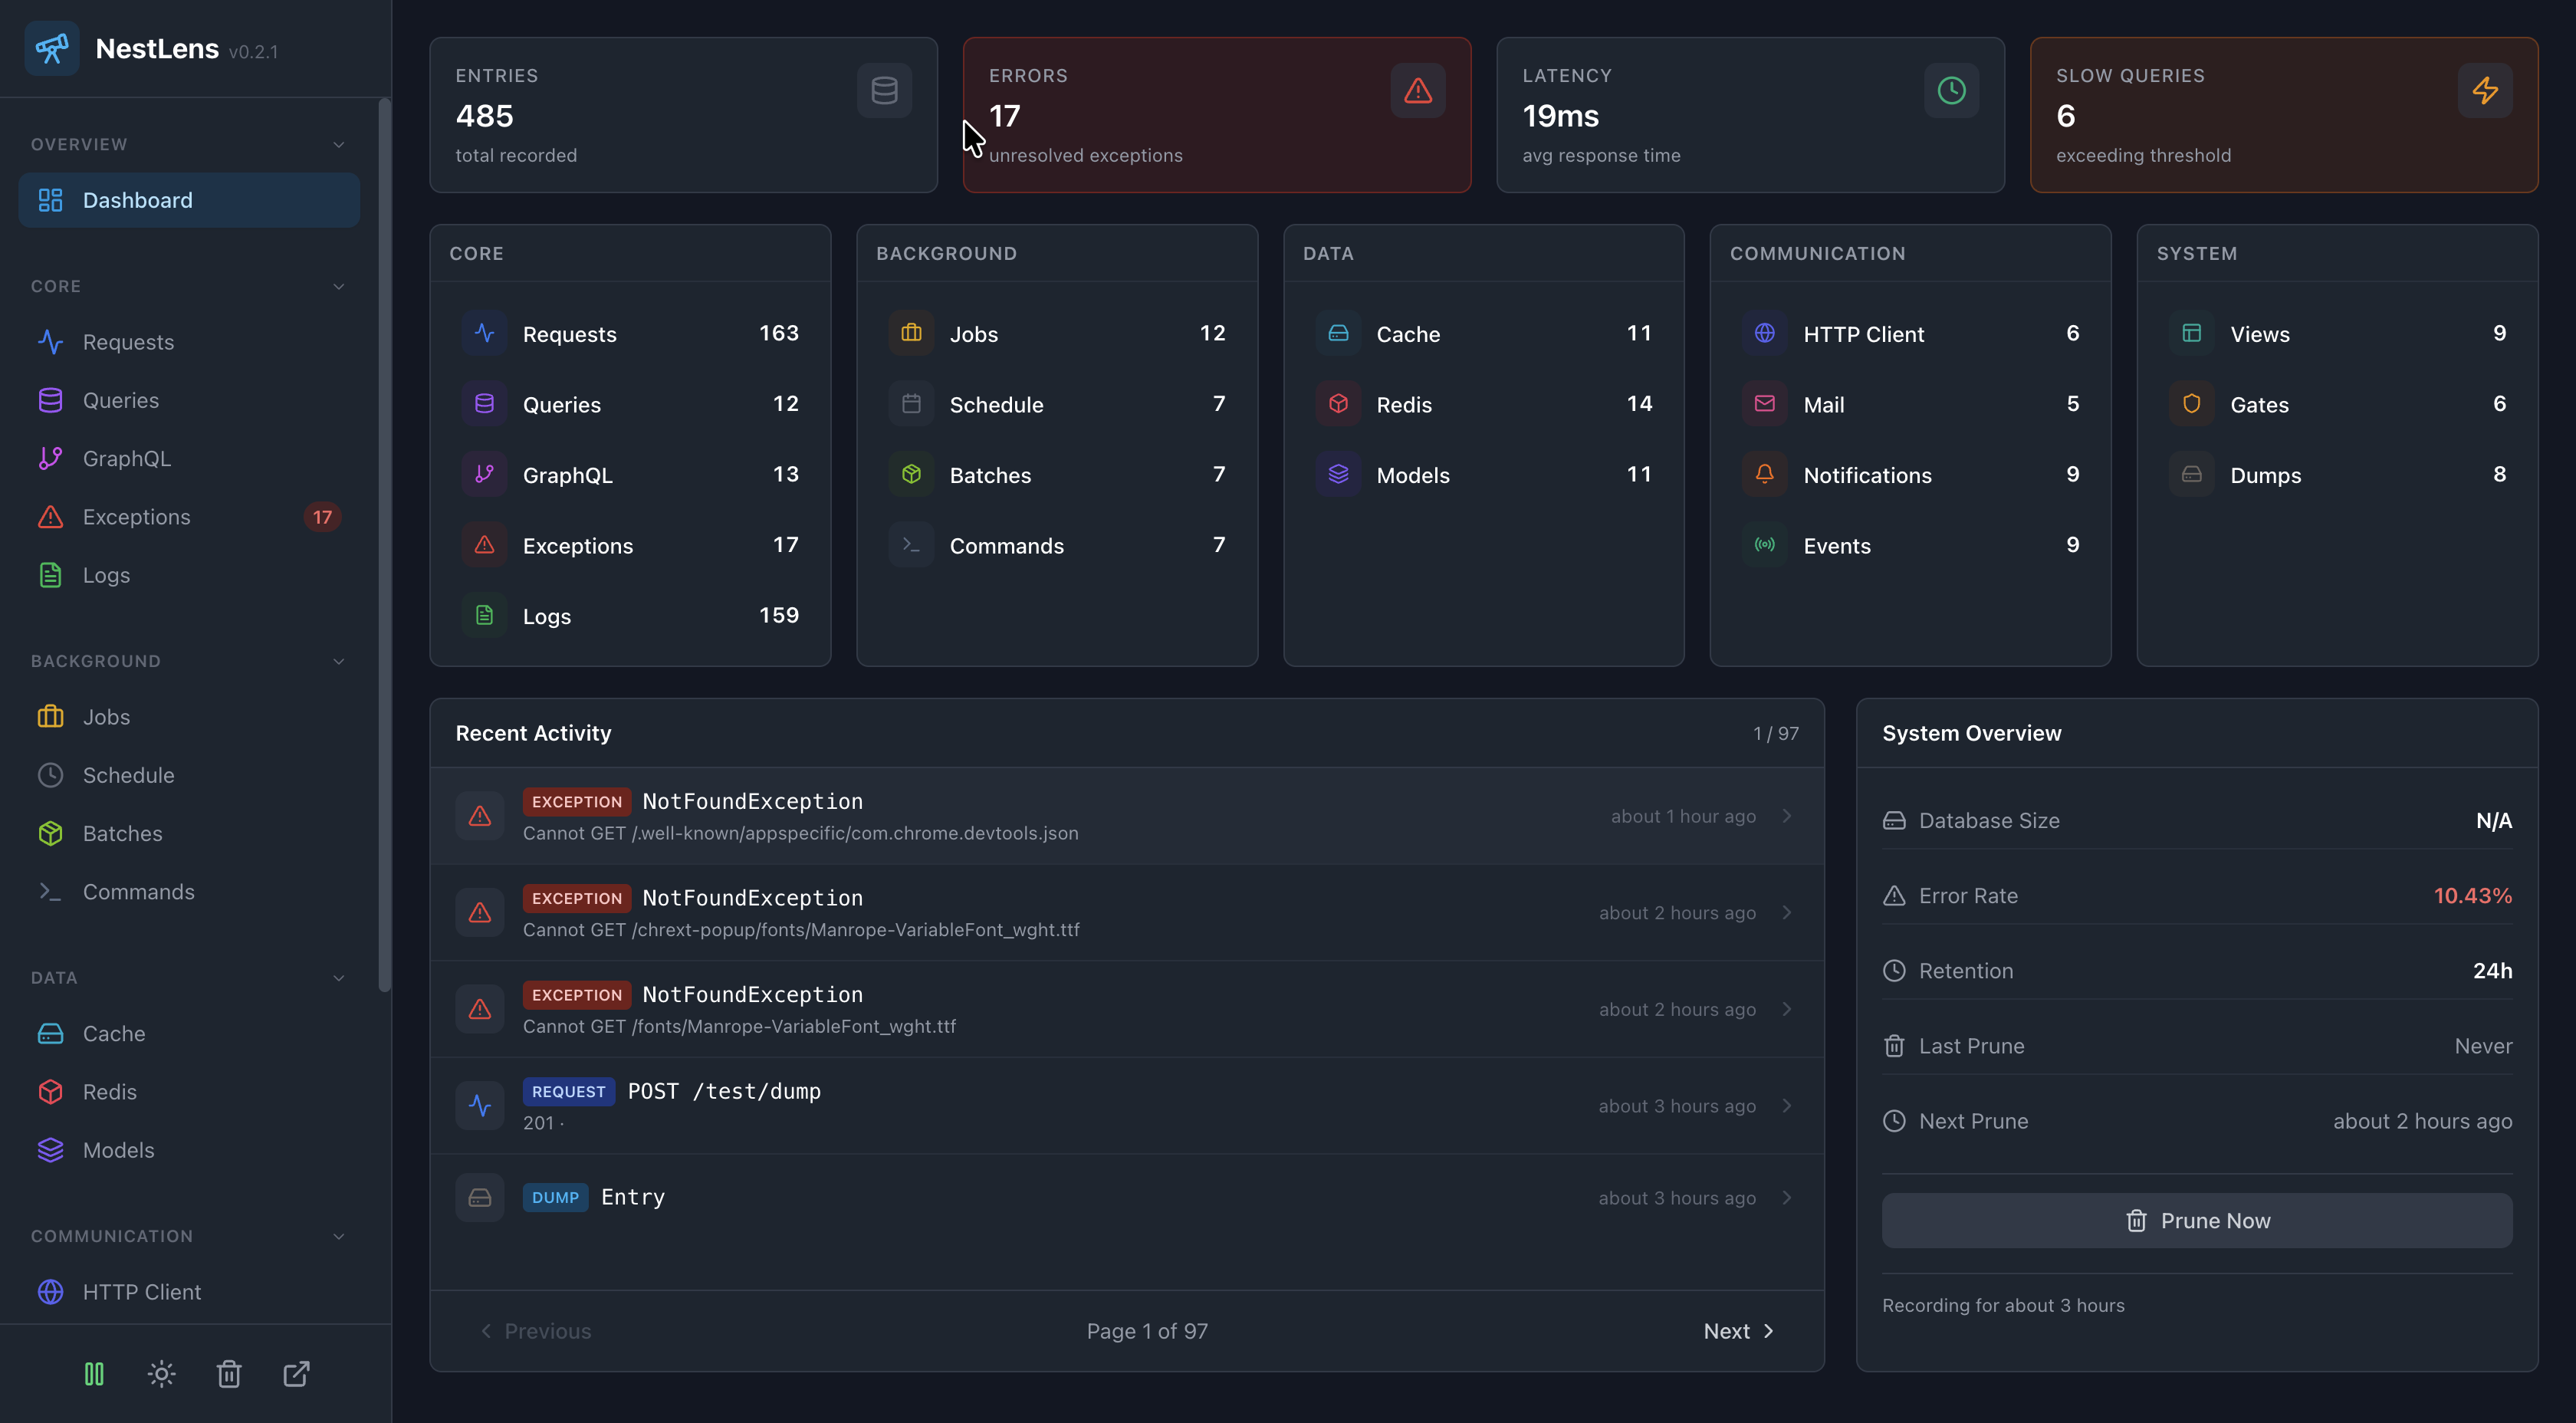The height and width of the screenshot is (1423, 2576).
Task: Select GraphQL in the sidebar
Action: (x=126, y=459)
